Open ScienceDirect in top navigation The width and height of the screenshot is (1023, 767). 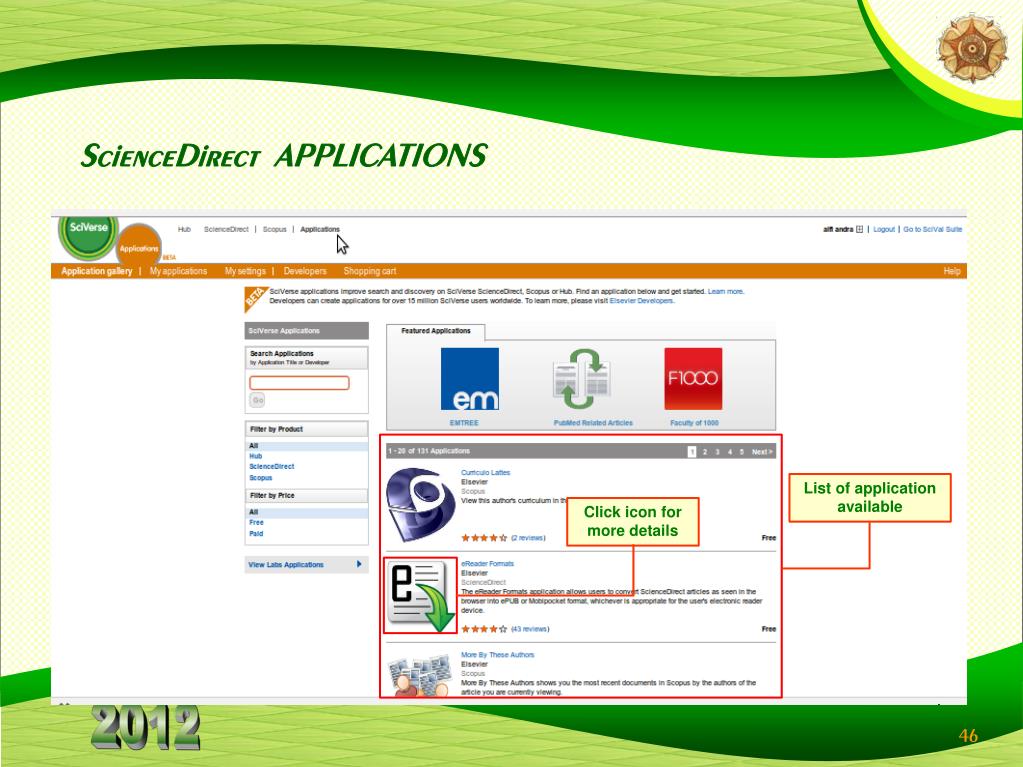(226, 230)
